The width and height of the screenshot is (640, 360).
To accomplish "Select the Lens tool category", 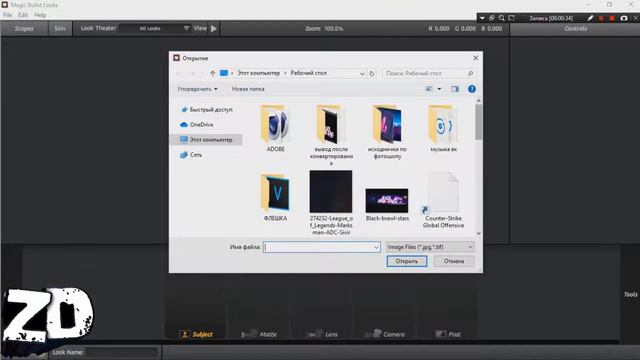I will click(x=323, y=334).
